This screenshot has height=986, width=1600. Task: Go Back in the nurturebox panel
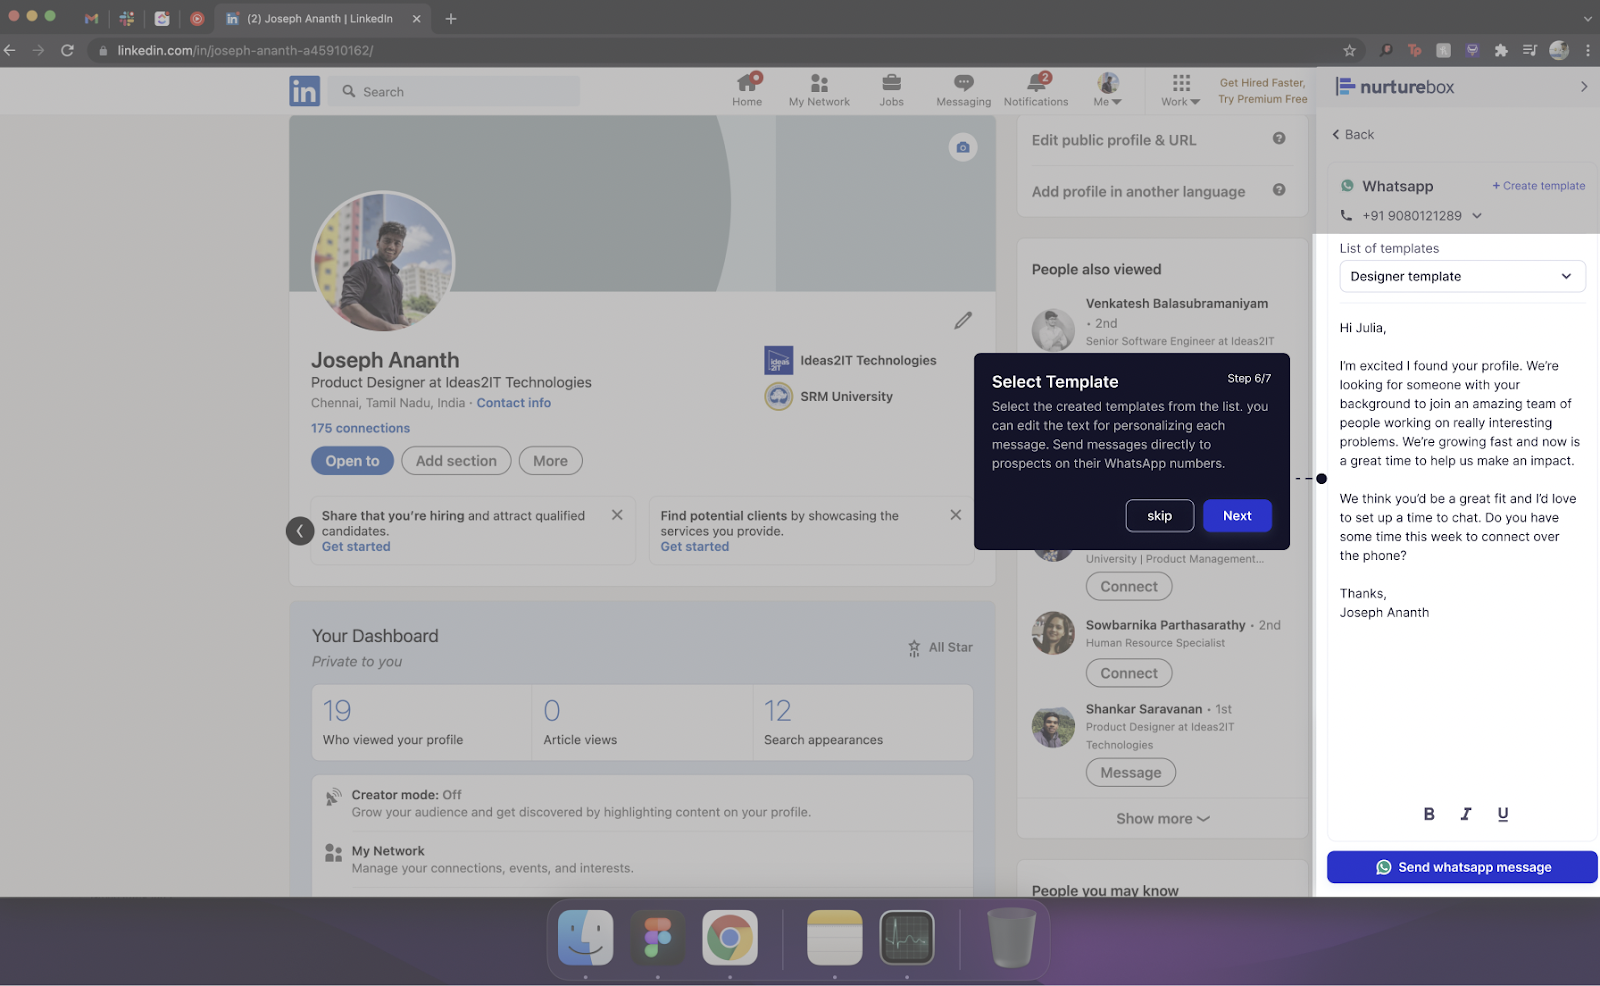click(x=1353, y=135)
